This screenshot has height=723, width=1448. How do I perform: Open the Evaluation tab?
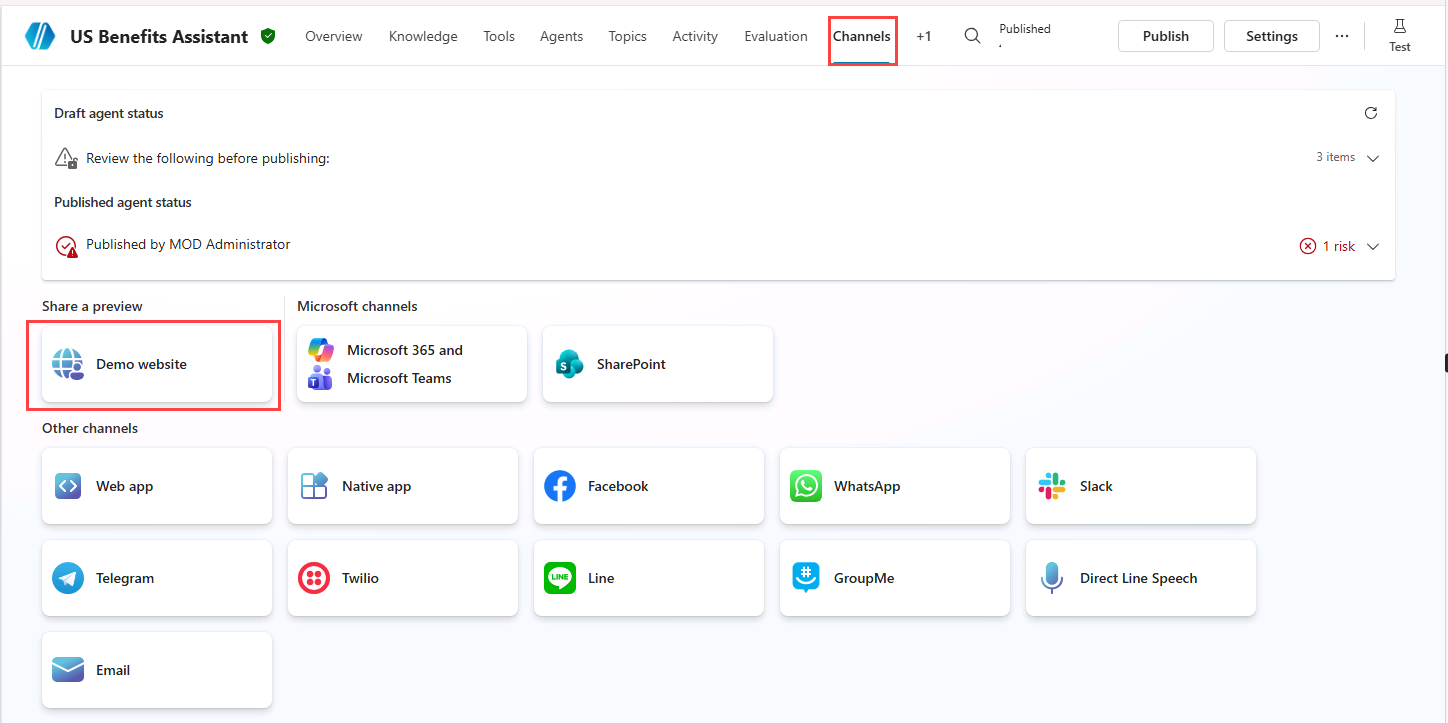(776, 36)
